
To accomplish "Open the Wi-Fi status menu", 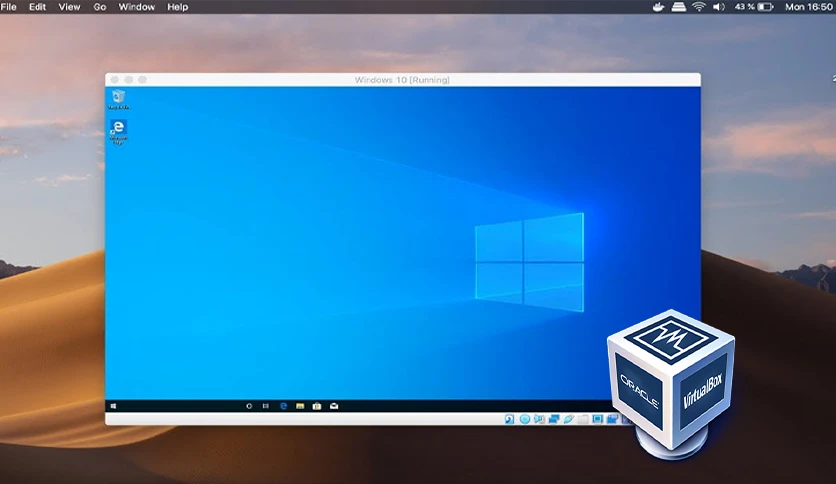I will click(698, 7).
